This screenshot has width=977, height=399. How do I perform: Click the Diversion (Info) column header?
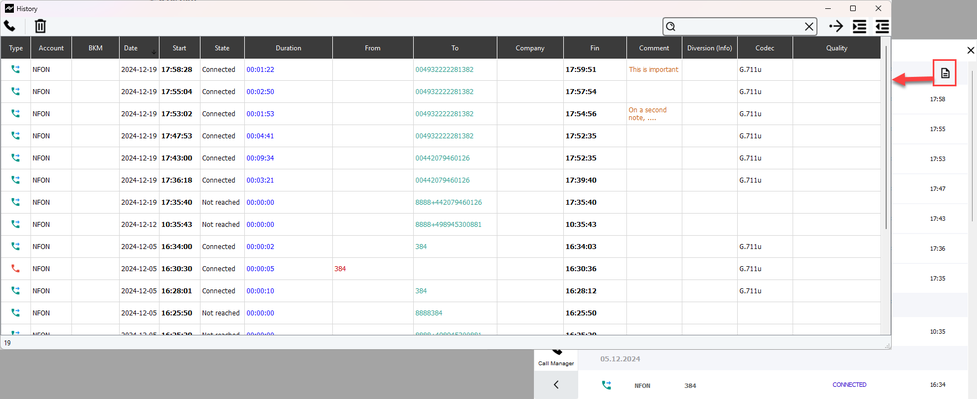[x=710, y=48]
